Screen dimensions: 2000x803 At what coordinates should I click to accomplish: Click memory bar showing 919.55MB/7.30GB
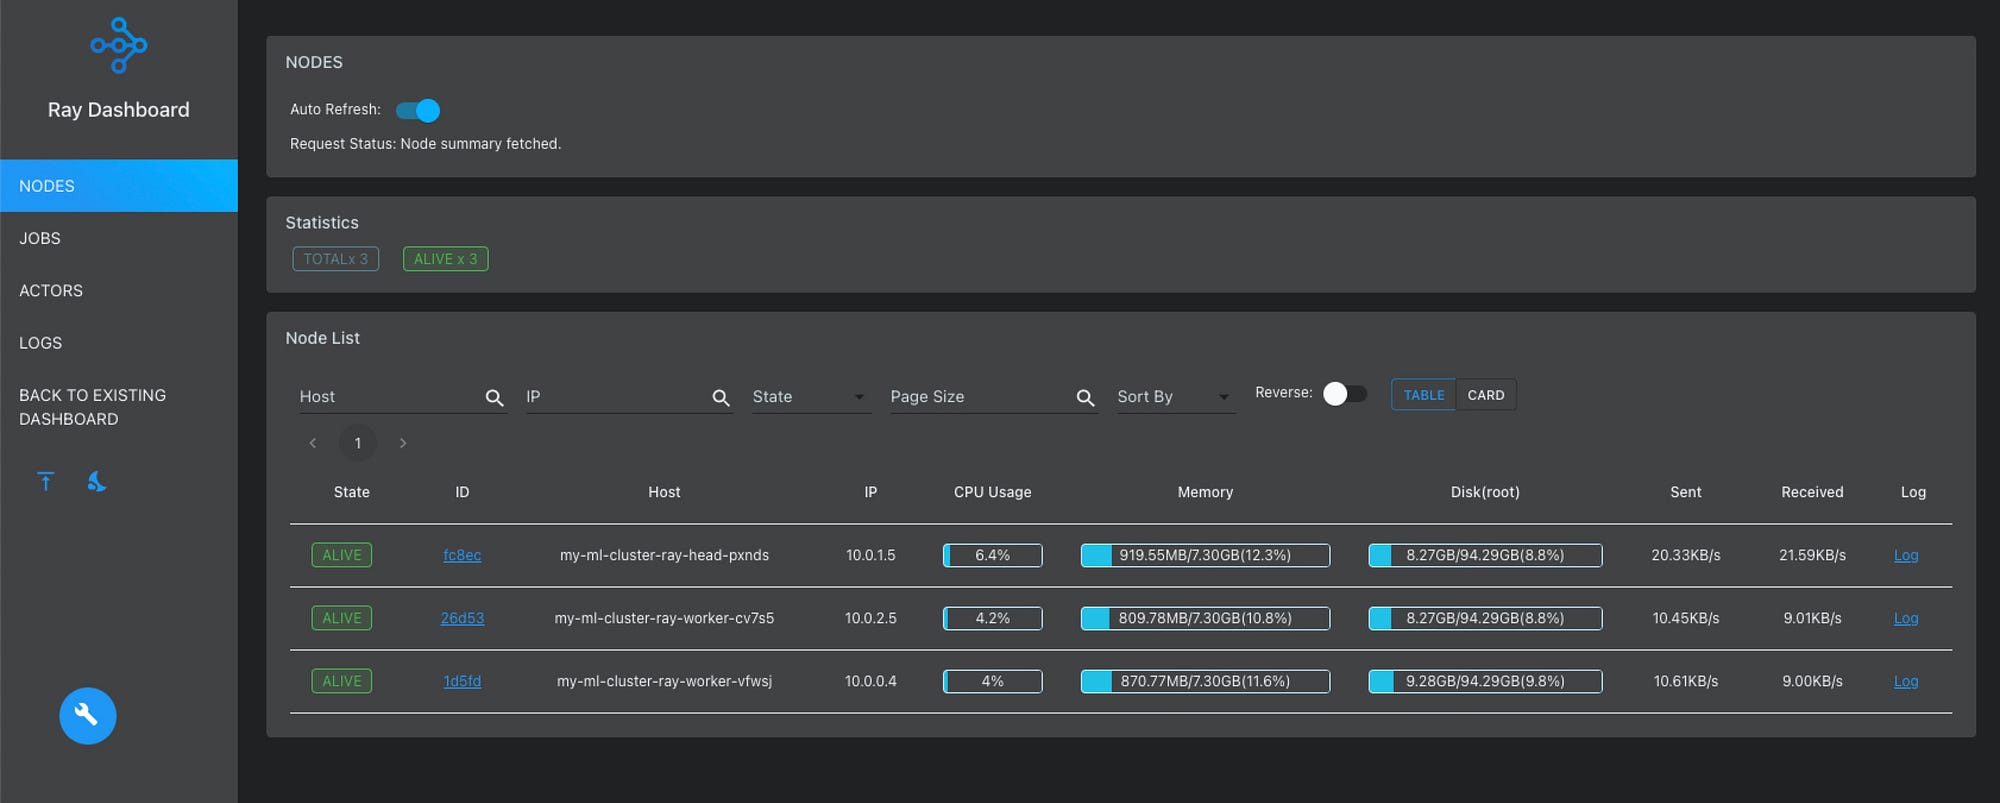(x=1205, y=555)
